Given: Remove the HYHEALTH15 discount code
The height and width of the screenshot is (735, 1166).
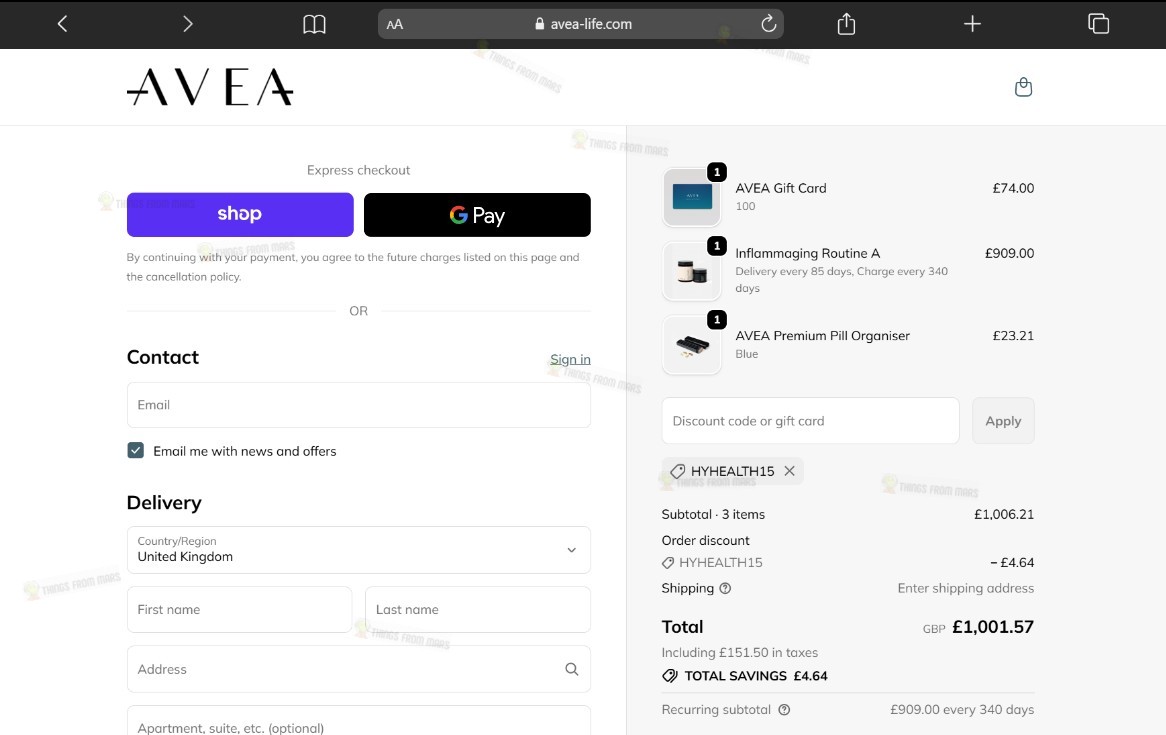Looking at the screenshot, I should point(790,471).
